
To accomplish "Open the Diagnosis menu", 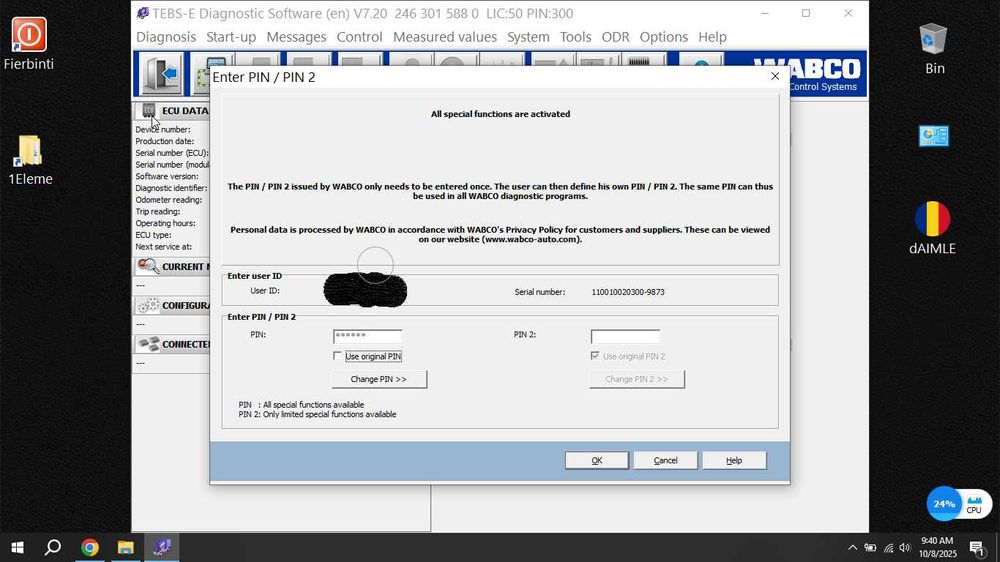I will 166,37.
